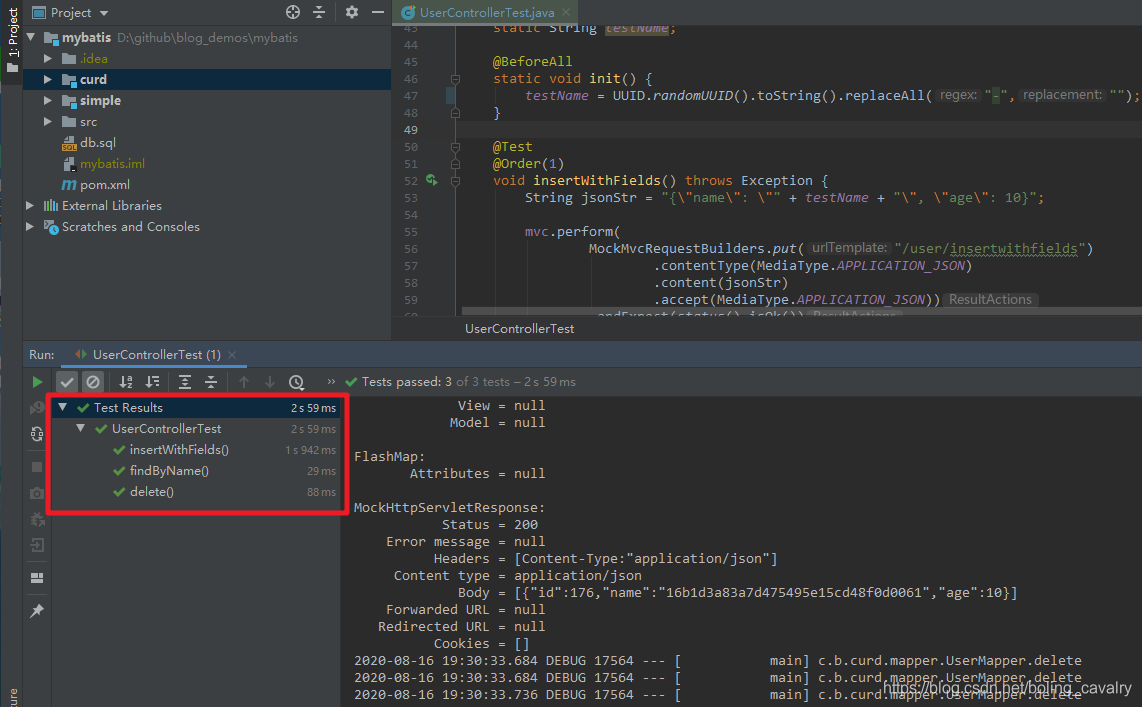
Task: Sort test results alphabetically
Action: click(x=126, y=382)
